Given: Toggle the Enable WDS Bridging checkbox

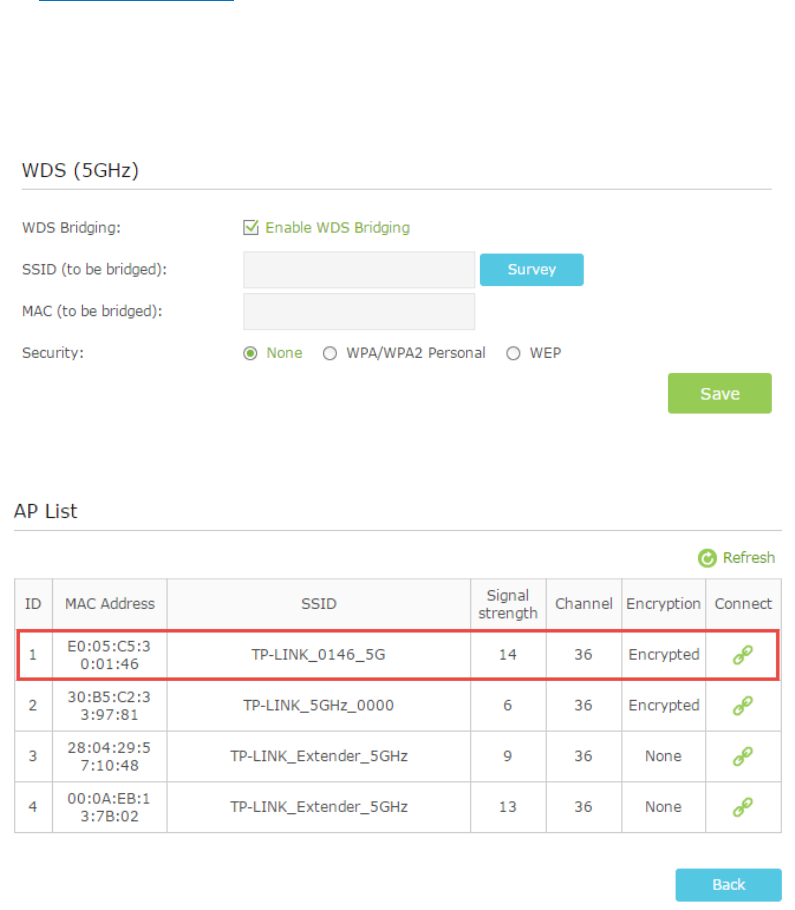Looking at the screenshot, I should [251, 228].
